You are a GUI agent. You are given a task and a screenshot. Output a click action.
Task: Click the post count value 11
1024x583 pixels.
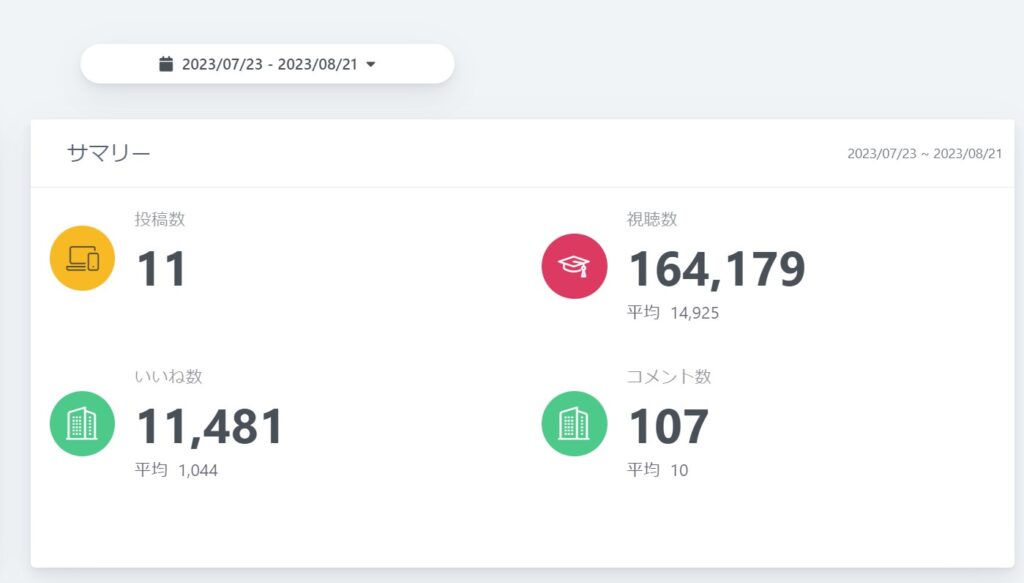[x=161, y=269]
